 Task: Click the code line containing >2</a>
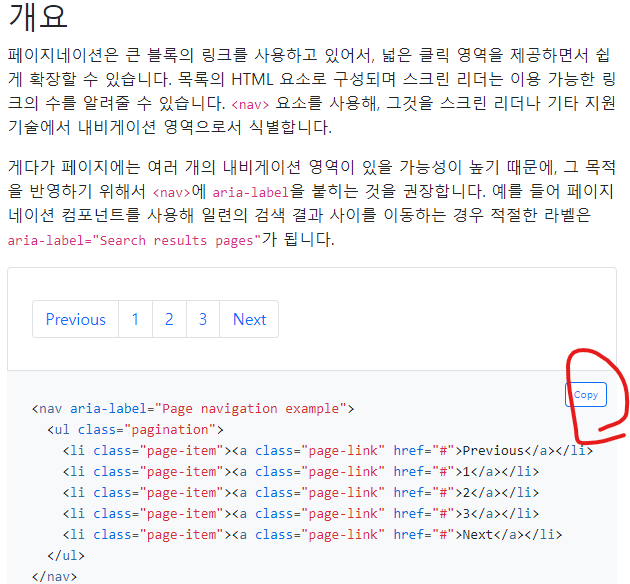pyautogui.click(x=301, y=493)
